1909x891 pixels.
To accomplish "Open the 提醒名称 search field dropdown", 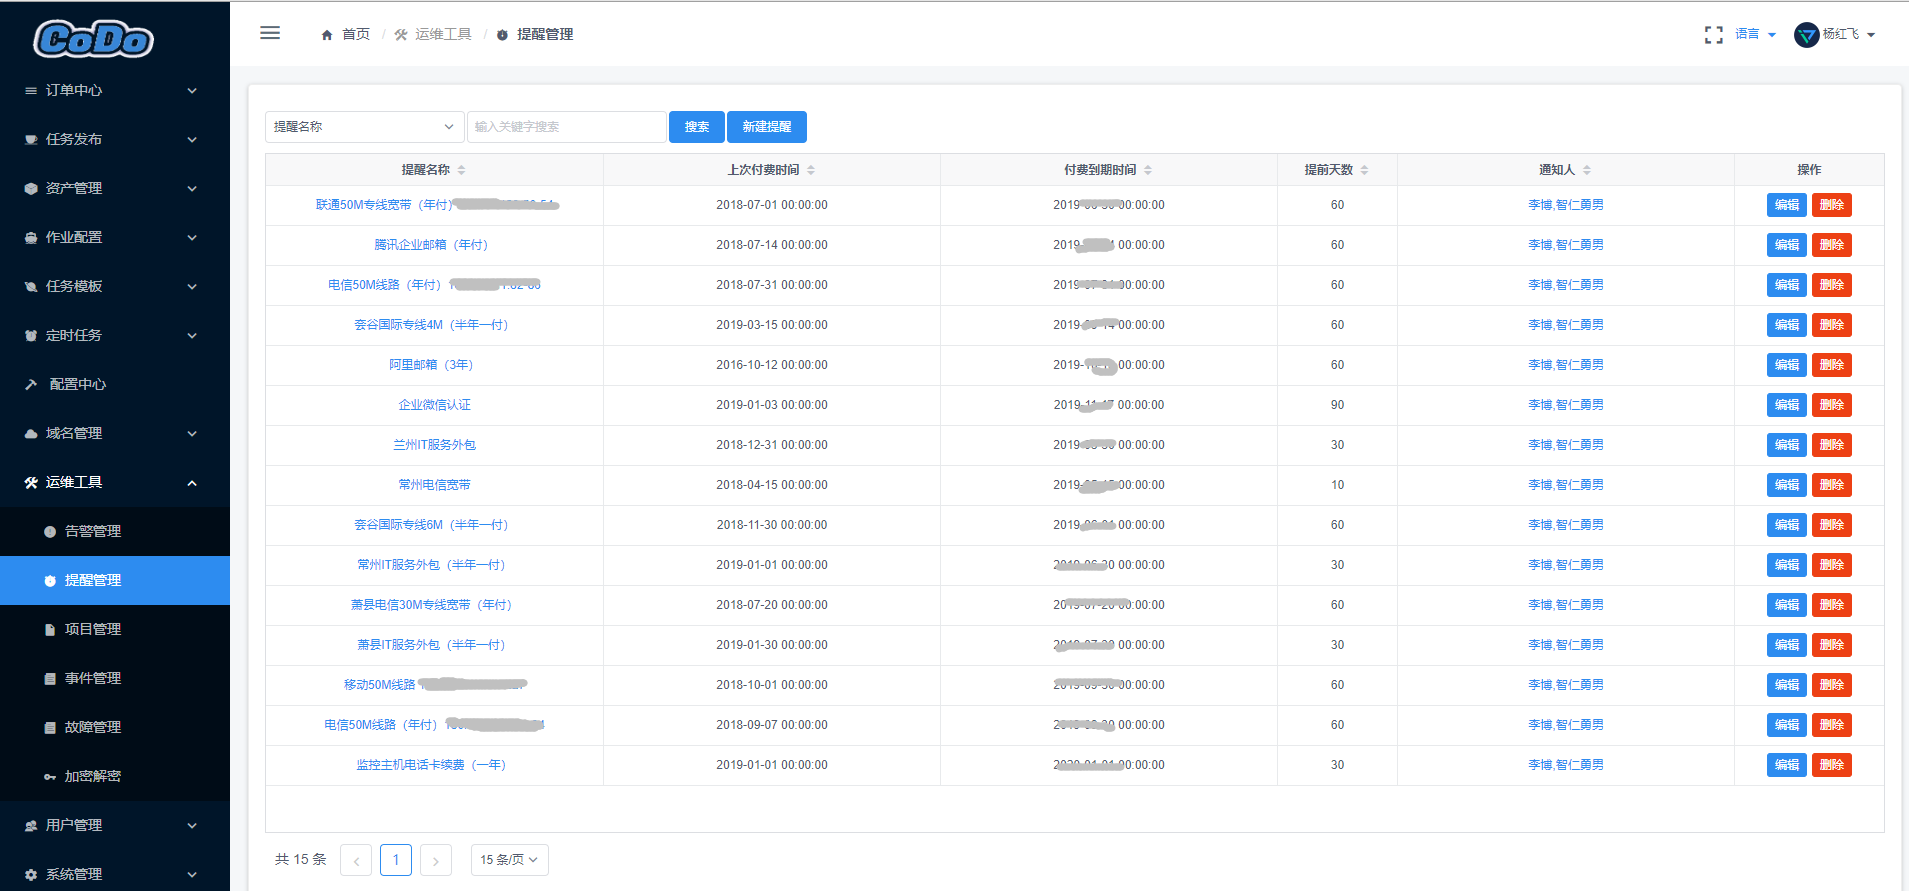I will 365,127.
